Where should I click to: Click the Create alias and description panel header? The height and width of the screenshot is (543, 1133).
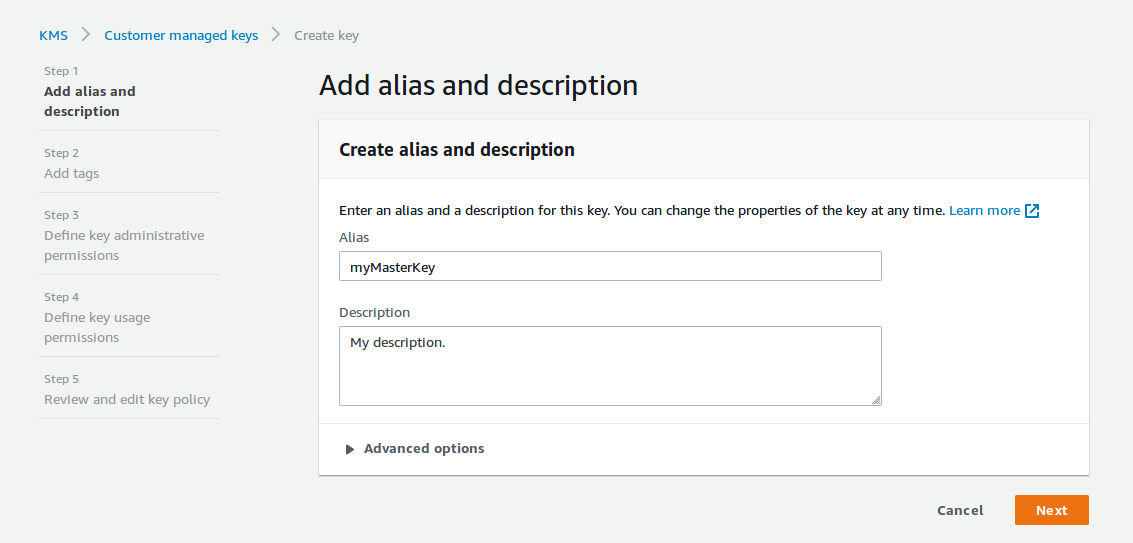click(457, 150)
